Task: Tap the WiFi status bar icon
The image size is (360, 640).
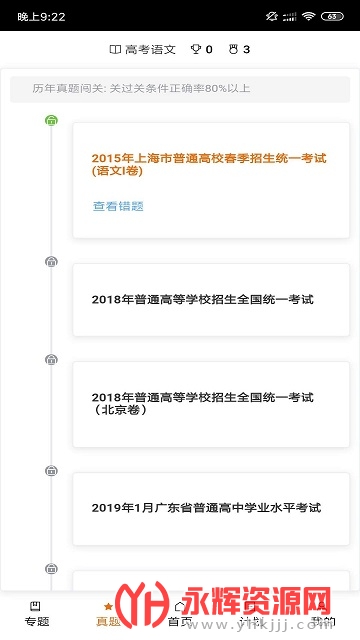Action: click(x=309, y=16)
